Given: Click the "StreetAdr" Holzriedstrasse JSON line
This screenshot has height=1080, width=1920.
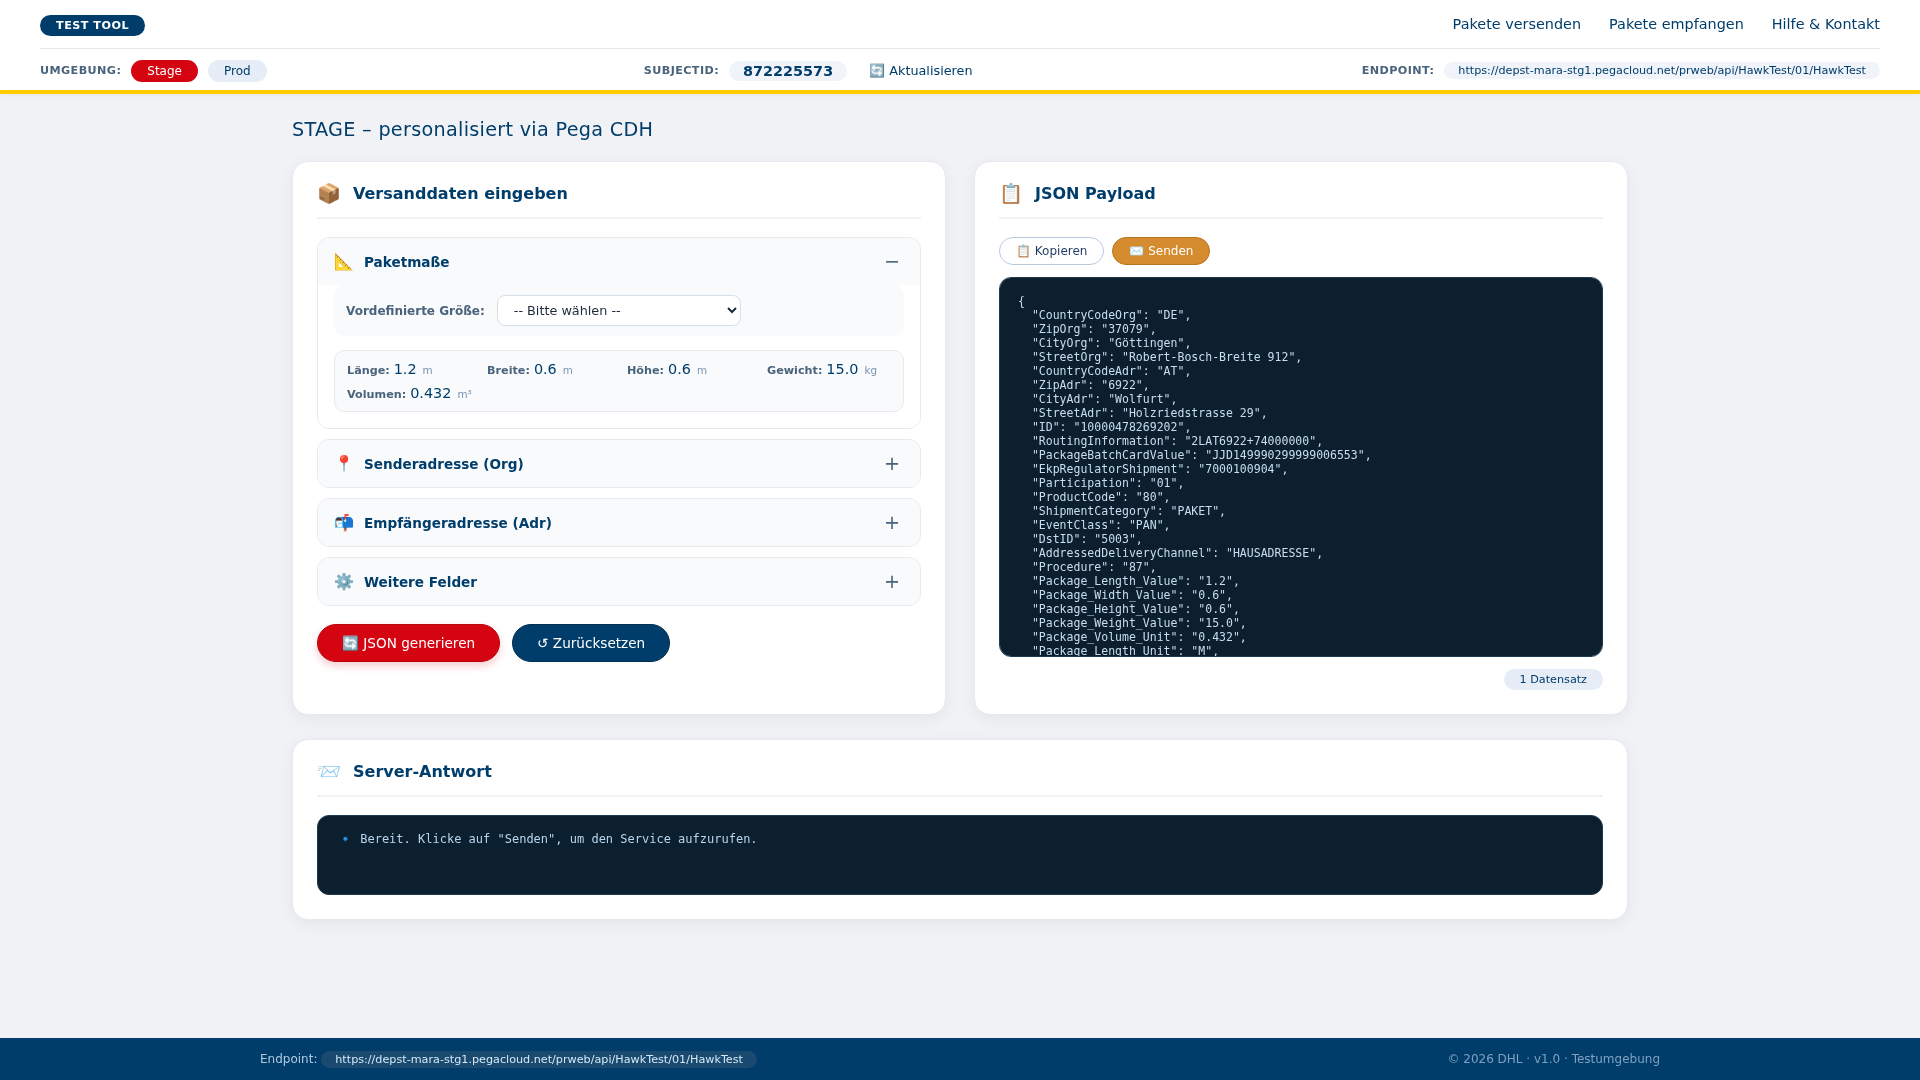Looking at the screenshot, I should coord(1150,413).
